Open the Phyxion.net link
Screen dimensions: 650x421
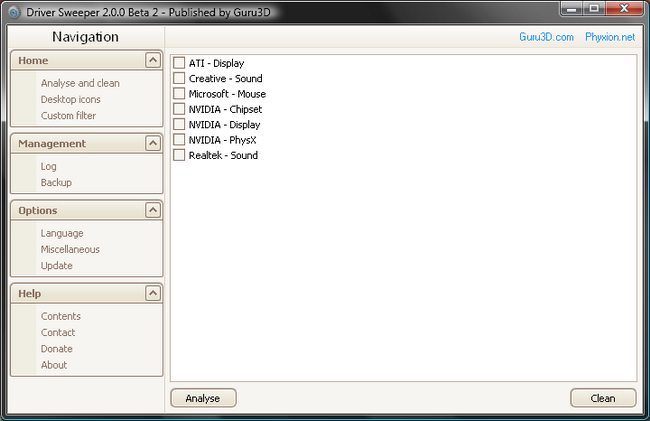click(610, 37)
